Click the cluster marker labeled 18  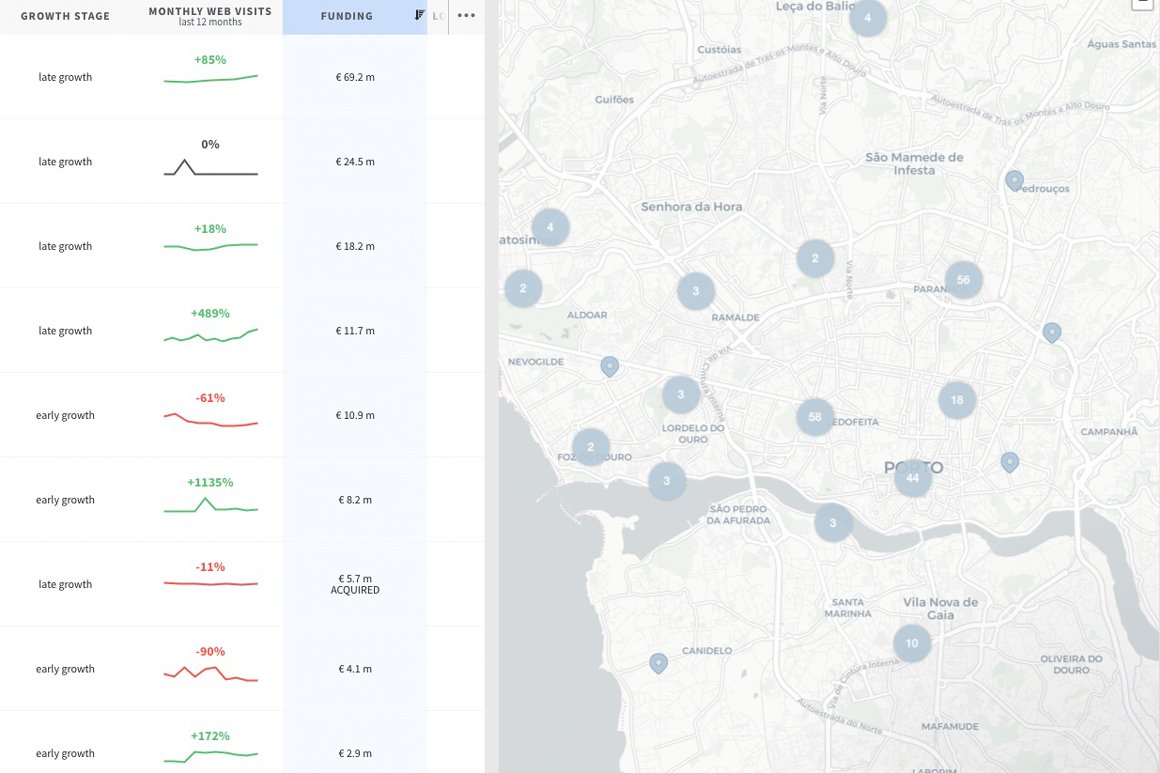click(957, 400)
